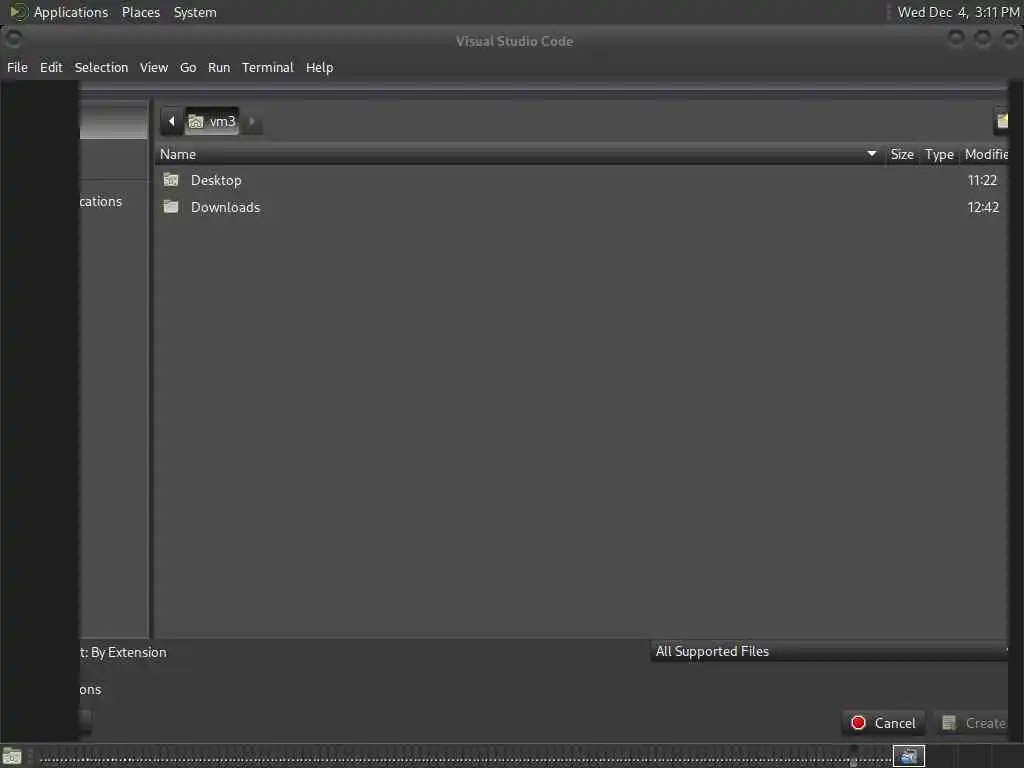Screen dimensions: 1024x768
Task: Click the Create button
Action: 973,723
